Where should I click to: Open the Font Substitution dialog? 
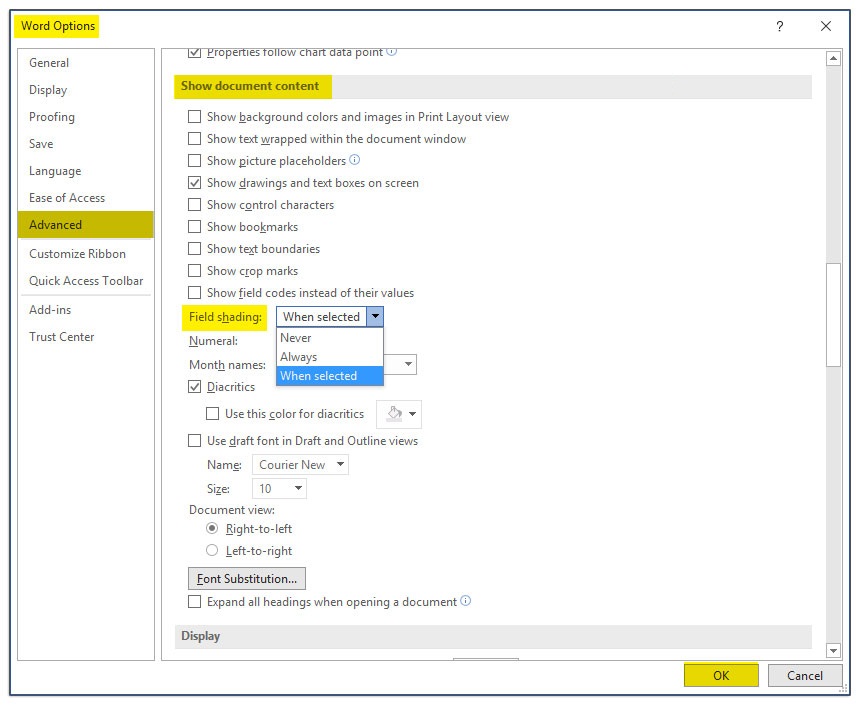(247, 579)
